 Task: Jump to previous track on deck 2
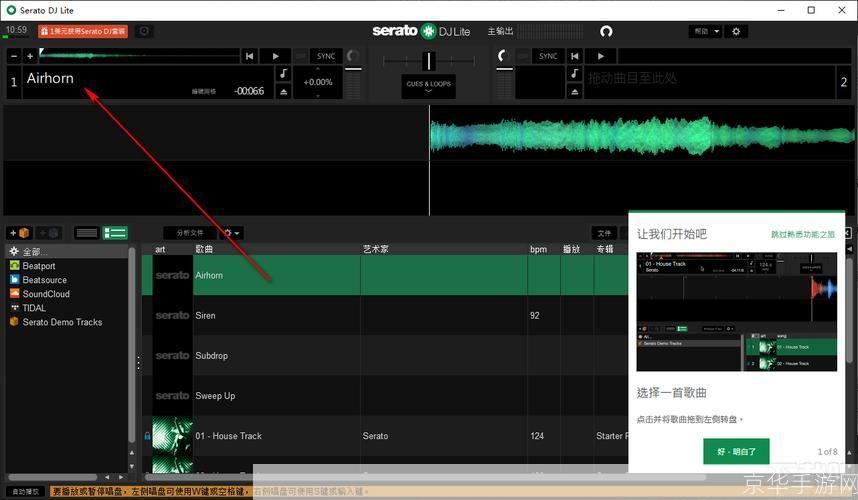tap(575, 56)
